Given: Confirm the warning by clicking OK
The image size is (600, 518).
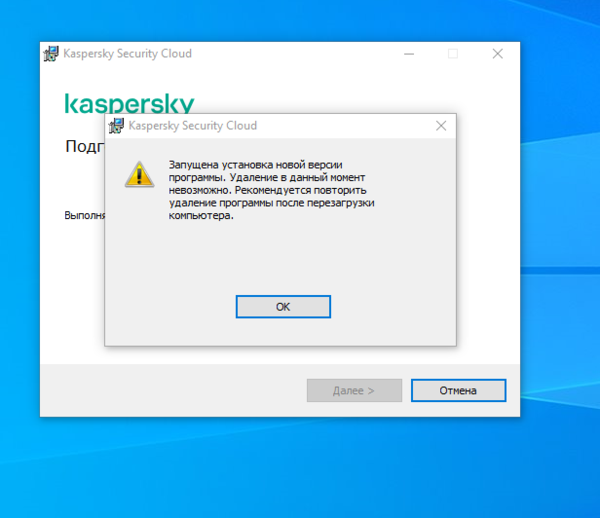Looking at the screenshot, I should pyautogui.click(x=283, y=306).
